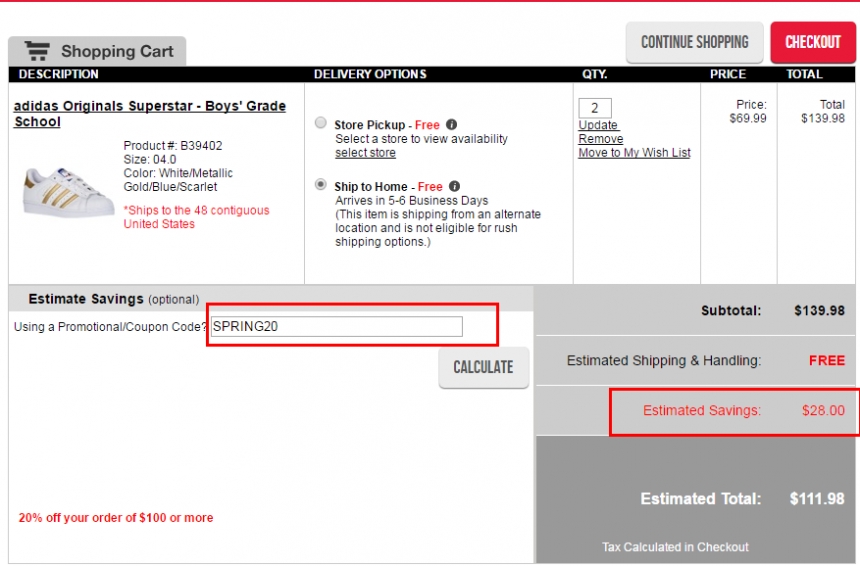This screenshot has width=860, height=566.
Task: Click the shopping cart icon
Action: pos(37,51)
